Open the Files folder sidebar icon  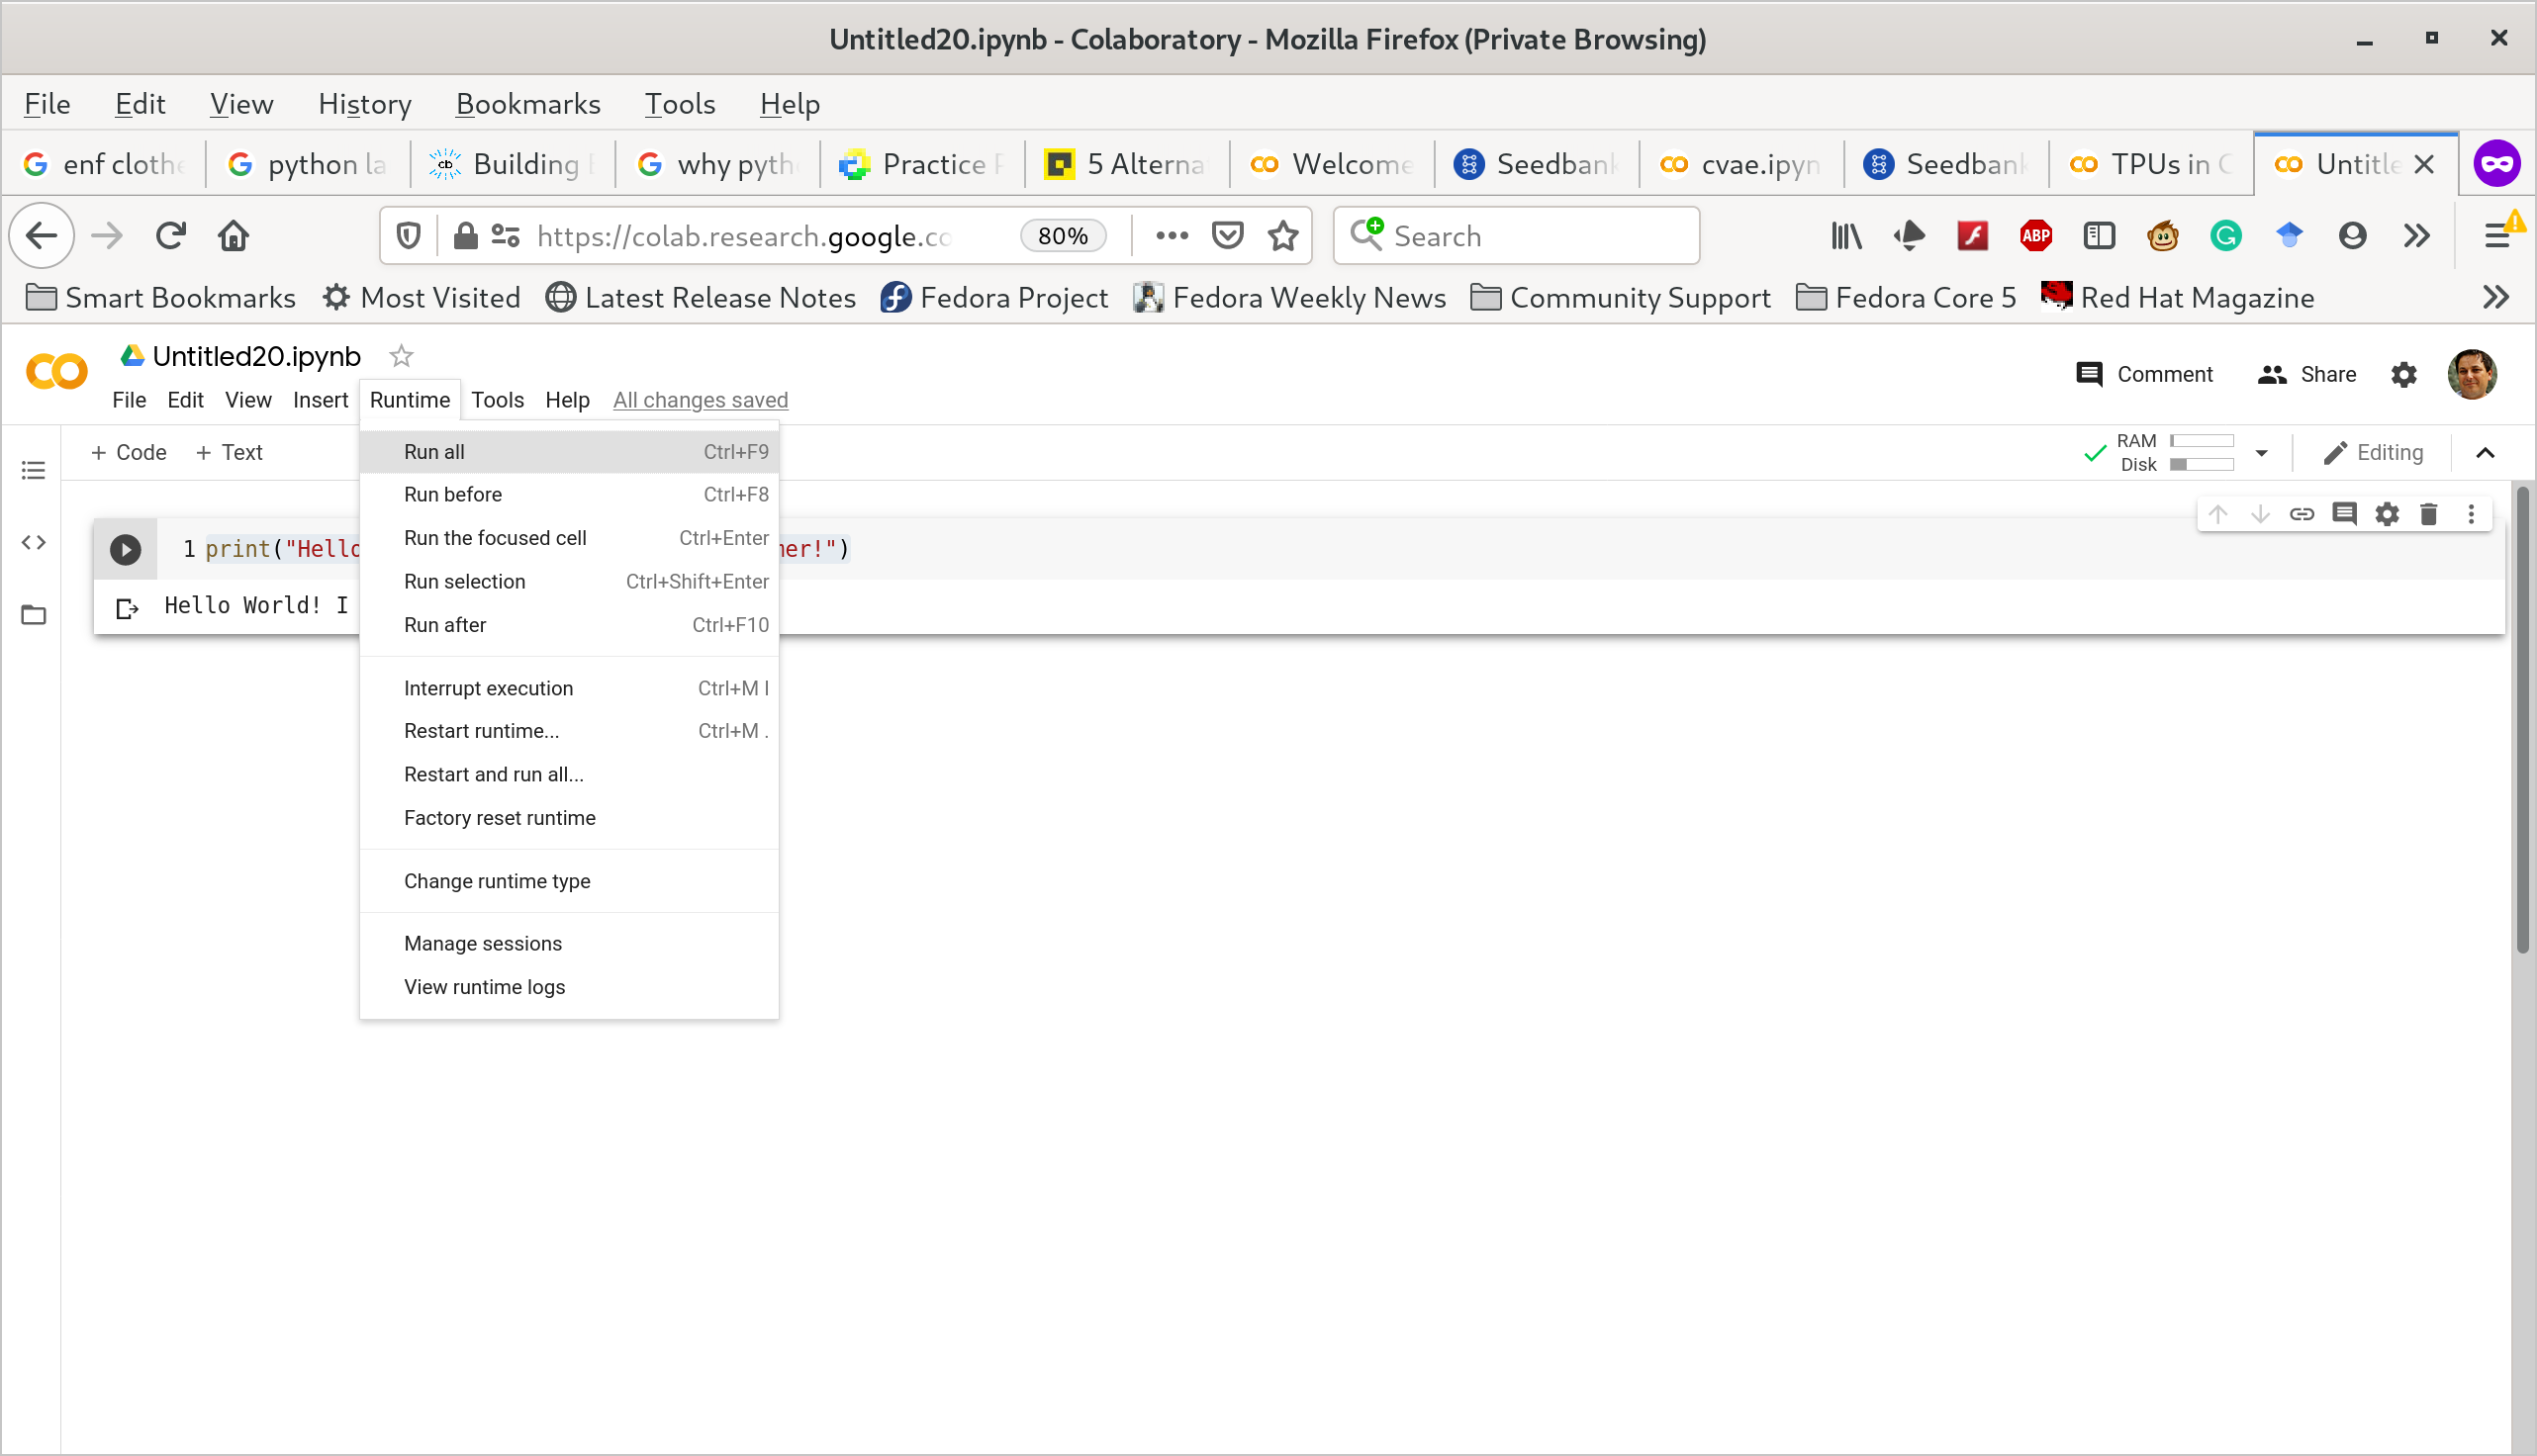click(x=33, y=614)
